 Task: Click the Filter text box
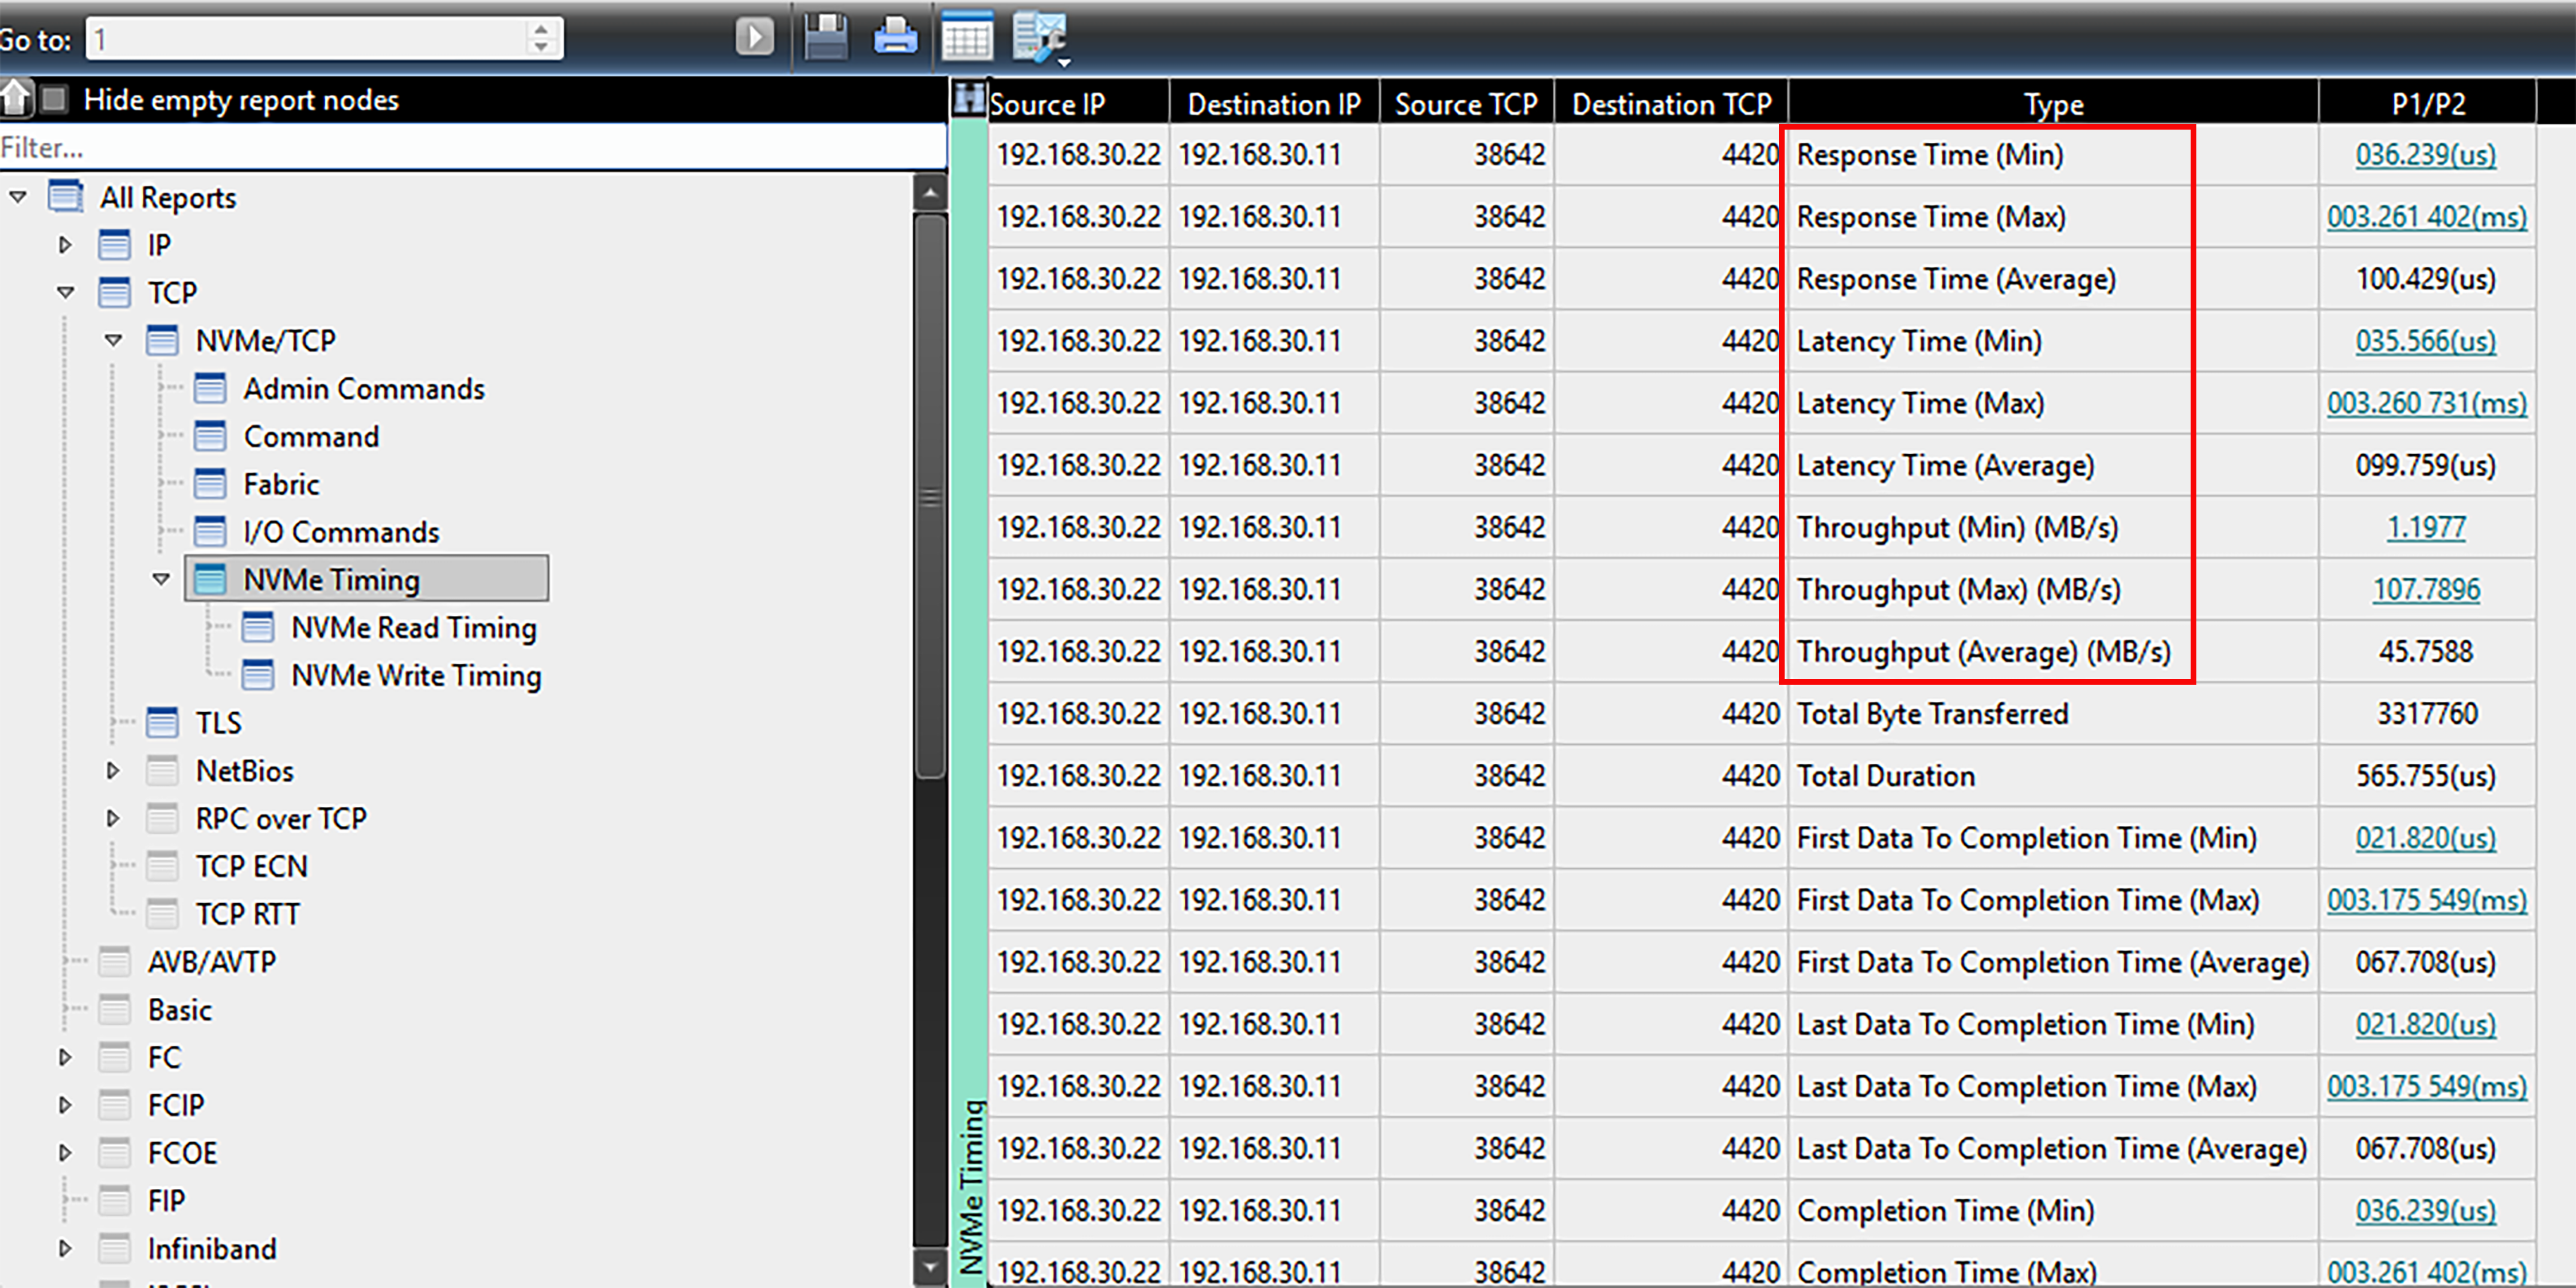pos(473,148)
